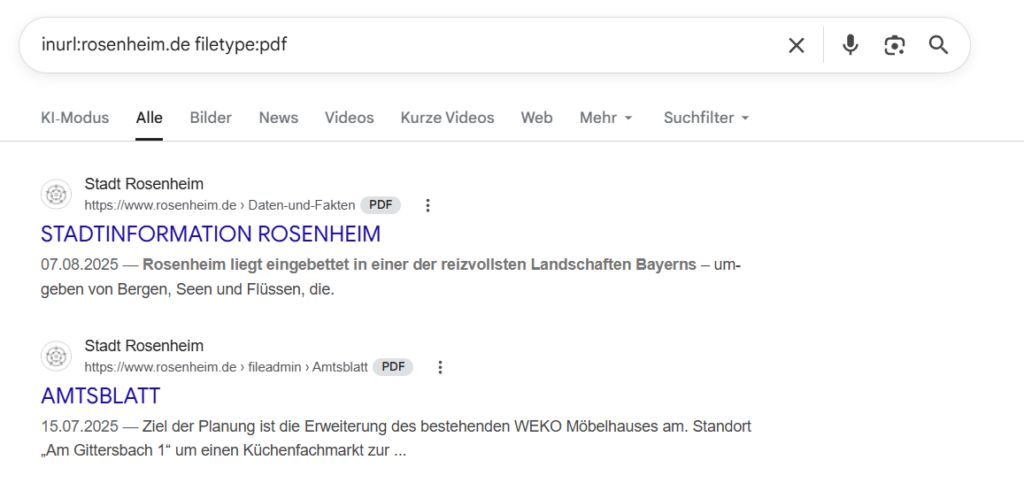The image size is (1024, 483).
Task: Switch to the KI-Modus tab
Action: 75,118
